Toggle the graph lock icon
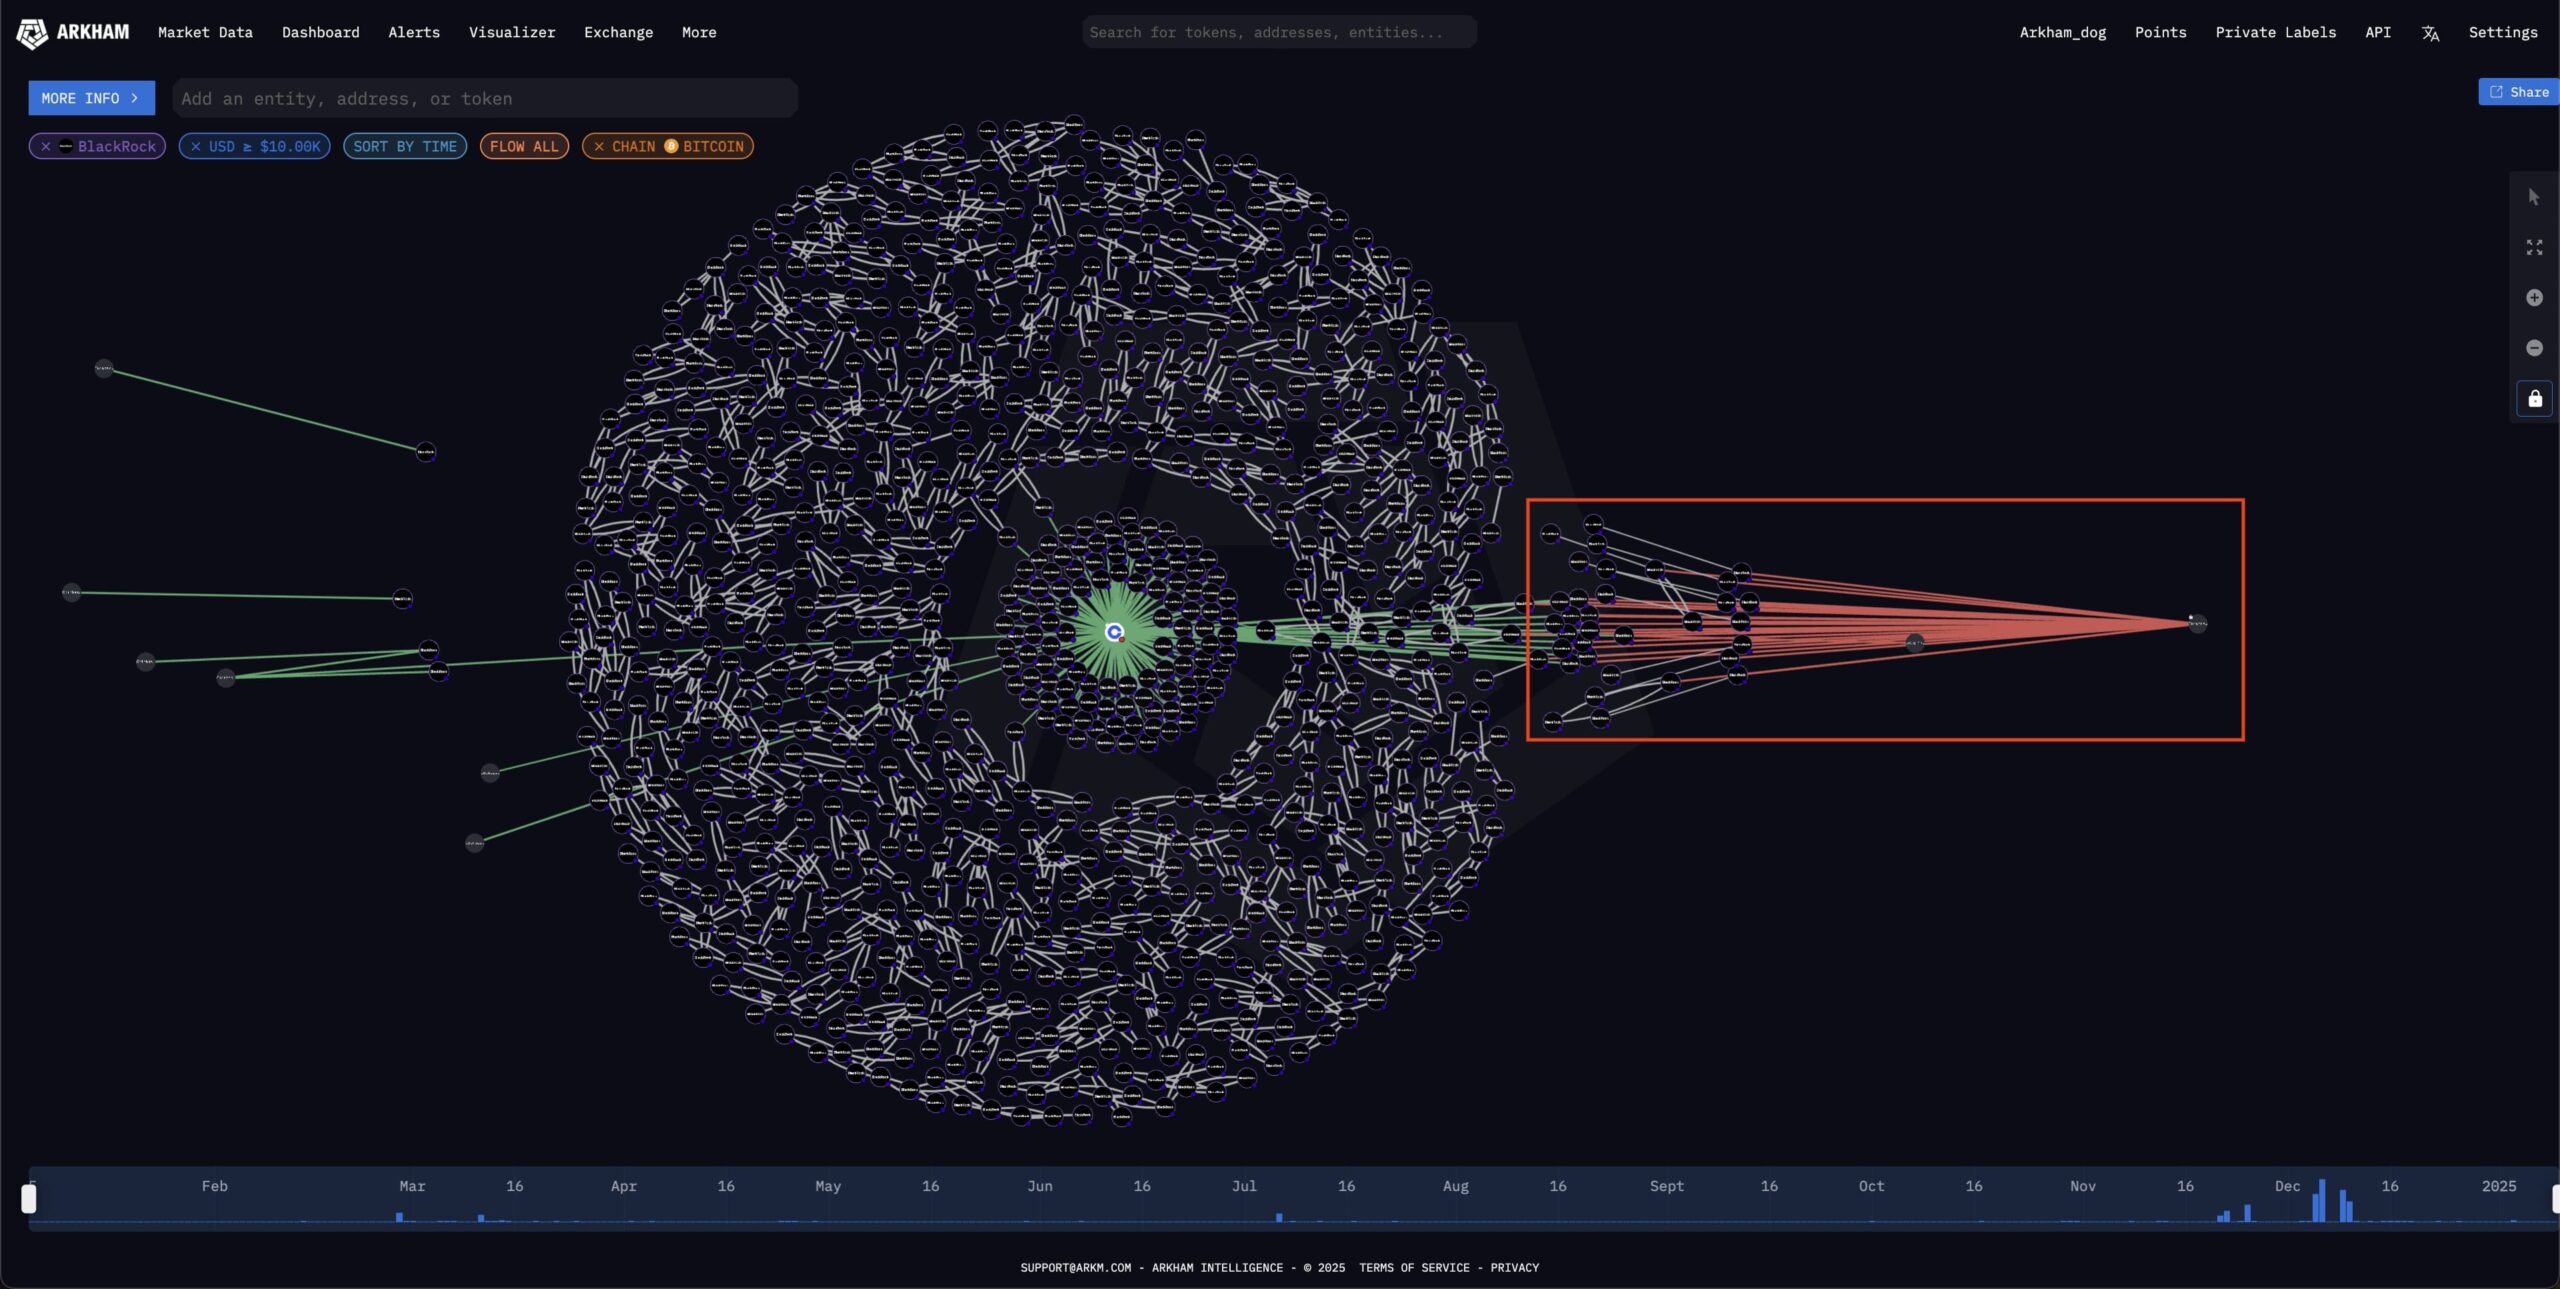This screenshot has width=2560, height=1289. click(x=2534, y=399)
